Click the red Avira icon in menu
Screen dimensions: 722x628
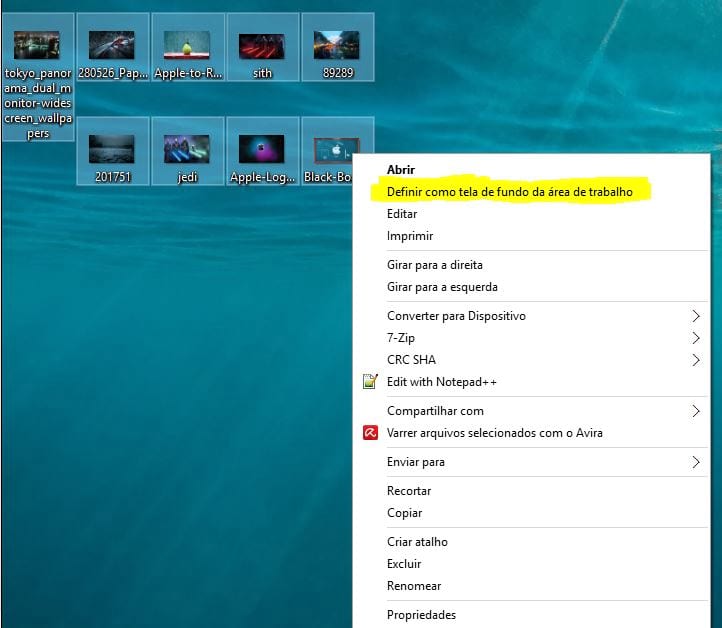tap(370, 433)
